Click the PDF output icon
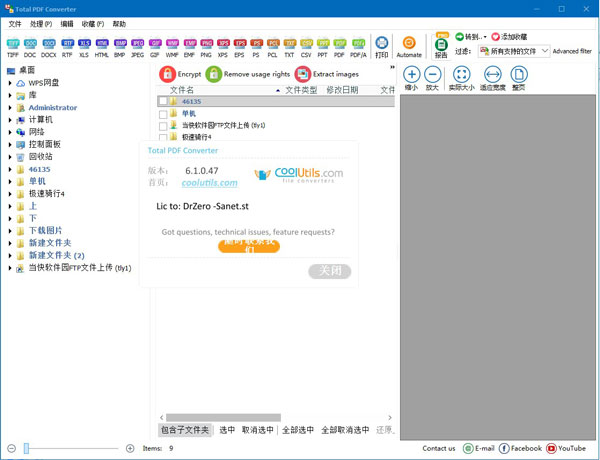 click(x=339, y=47)
